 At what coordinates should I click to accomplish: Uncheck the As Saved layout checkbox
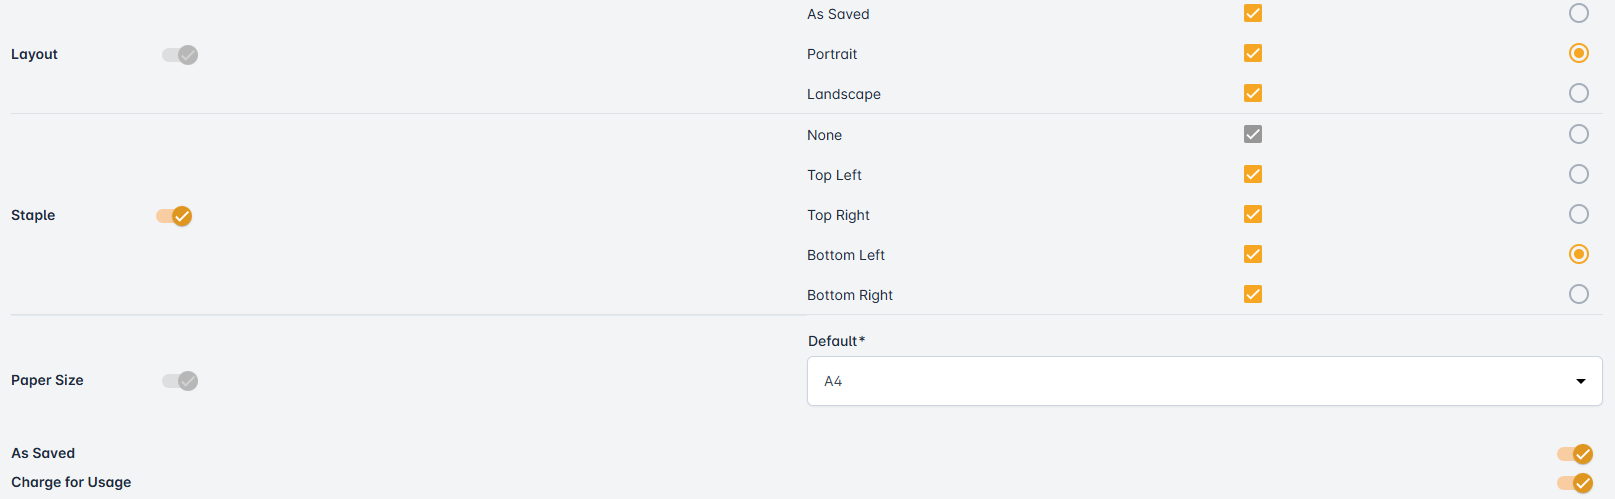(1253, 13)
